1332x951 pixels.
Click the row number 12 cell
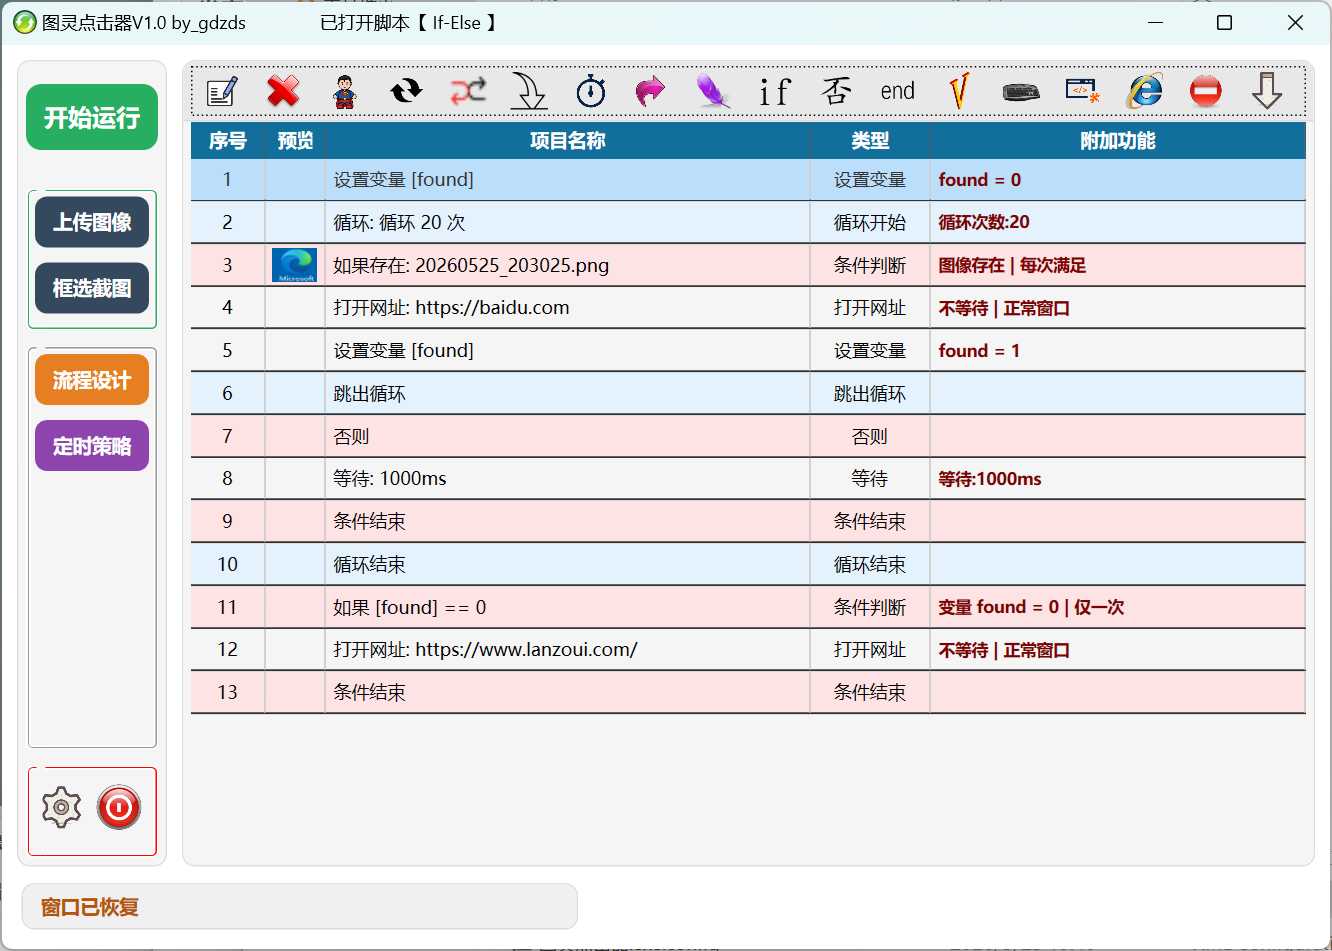[x=228, y=650]
